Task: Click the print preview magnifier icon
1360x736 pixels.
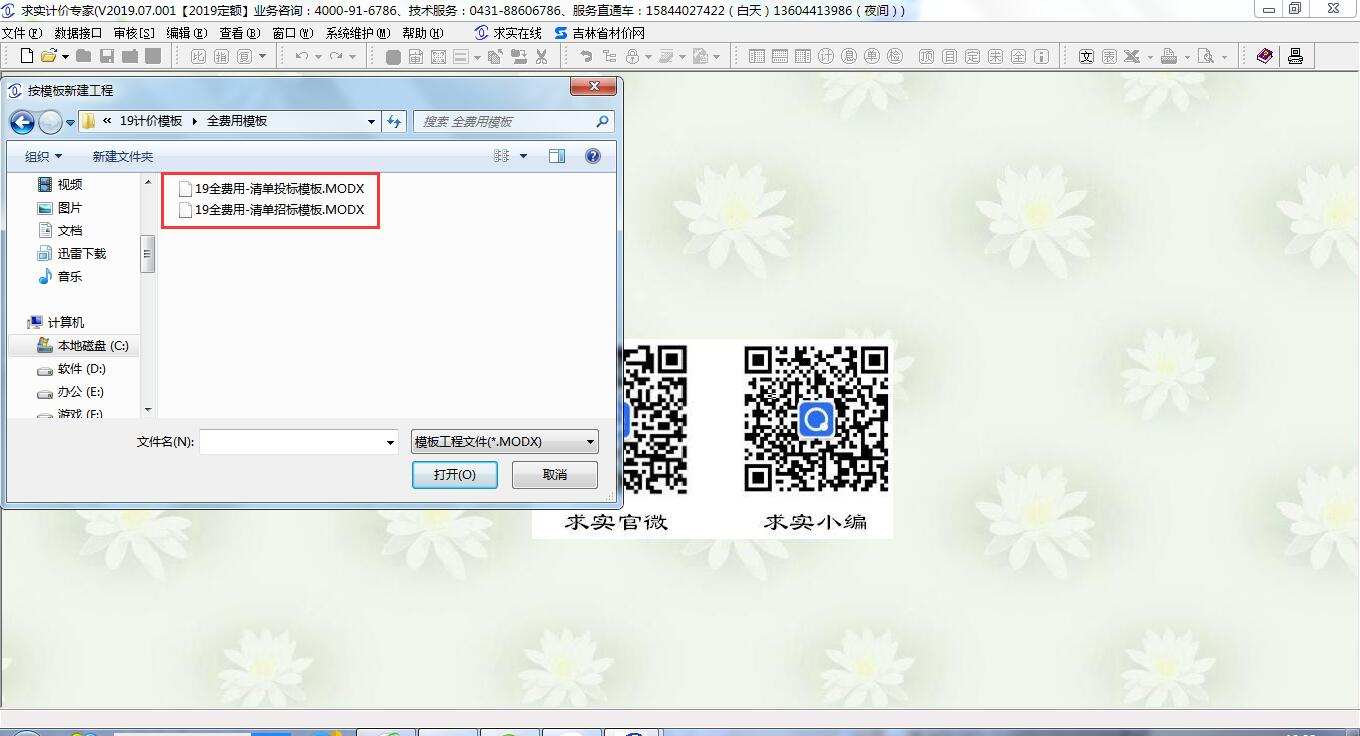Action: pyautogui.click(x=1206, y=56)
